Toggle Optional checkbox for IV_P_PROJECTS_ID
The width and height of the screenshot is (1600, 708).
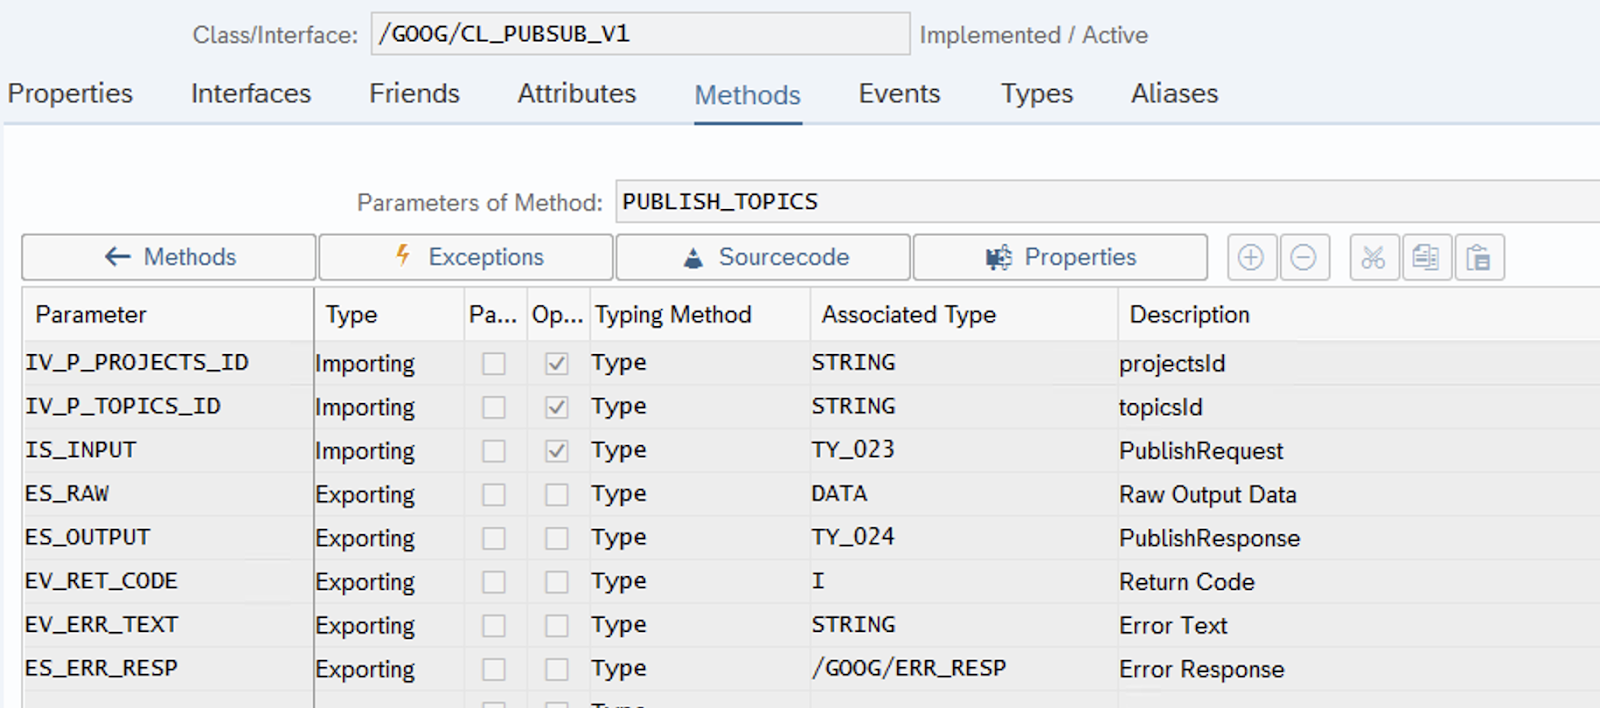(x=557, y=364)
